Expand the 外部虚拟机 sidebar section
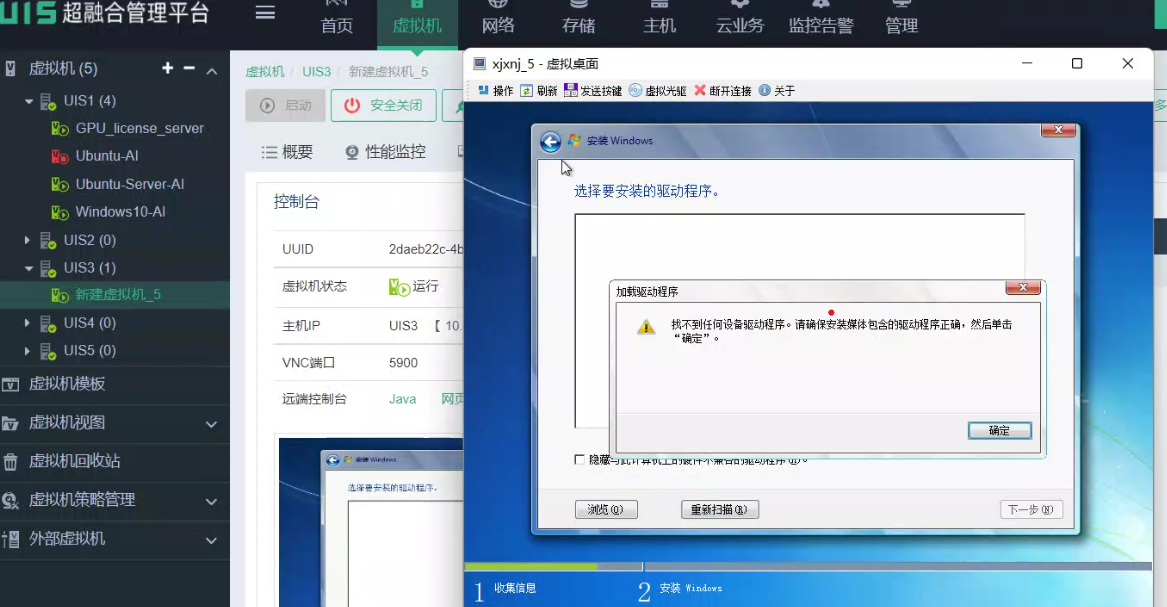The image size is (1167, 607). tap(211, 540)
